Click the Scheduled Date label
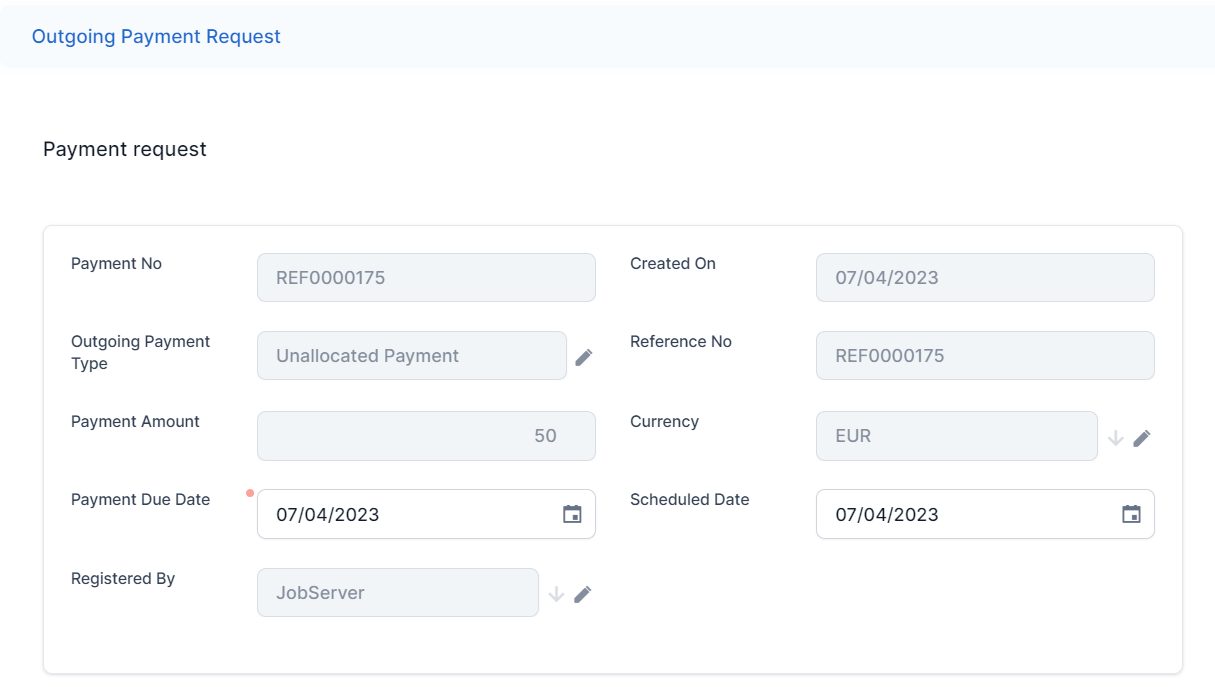 point(689,500)
